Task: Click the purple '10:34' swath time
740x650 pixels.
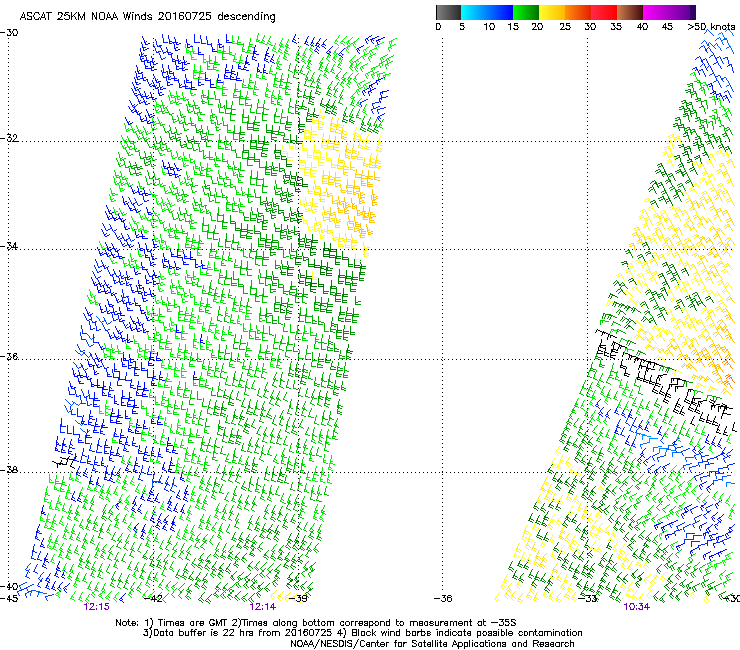Action: (x=637, y=607)
